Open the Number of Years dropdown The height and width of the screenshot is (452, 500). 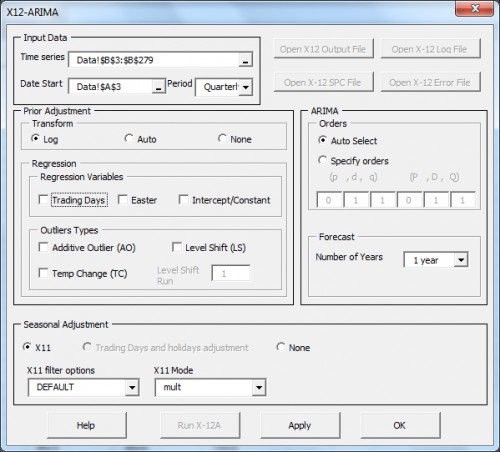(x=461, y=260)
